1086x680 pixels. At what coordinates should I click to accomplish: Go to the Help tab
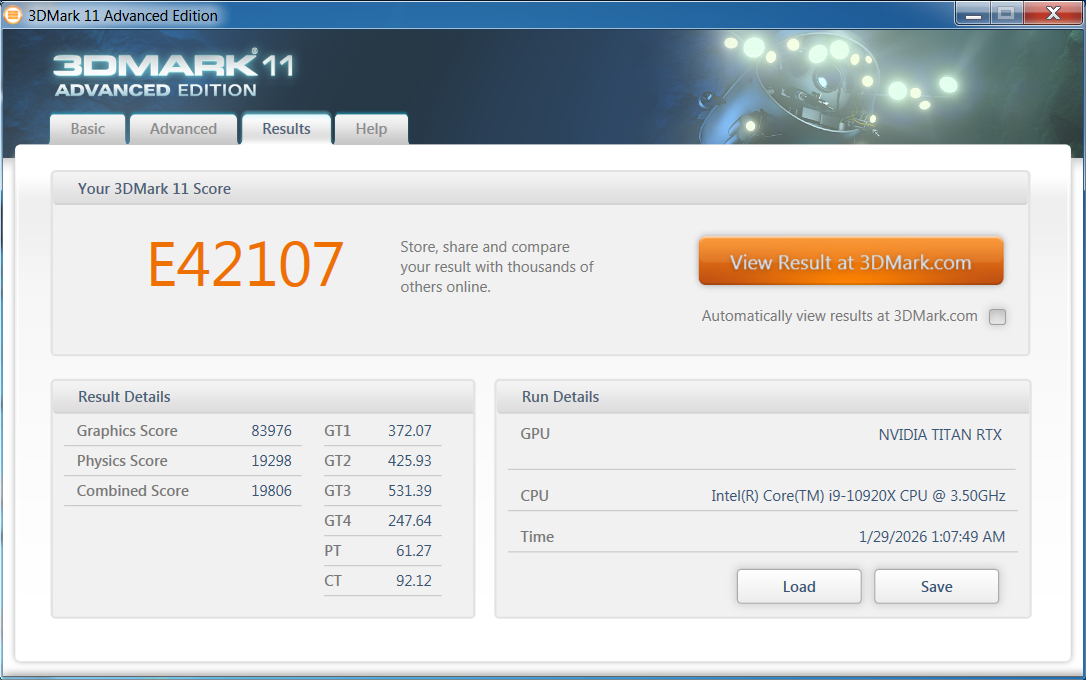pyautogui.click(x=371, y=129)
